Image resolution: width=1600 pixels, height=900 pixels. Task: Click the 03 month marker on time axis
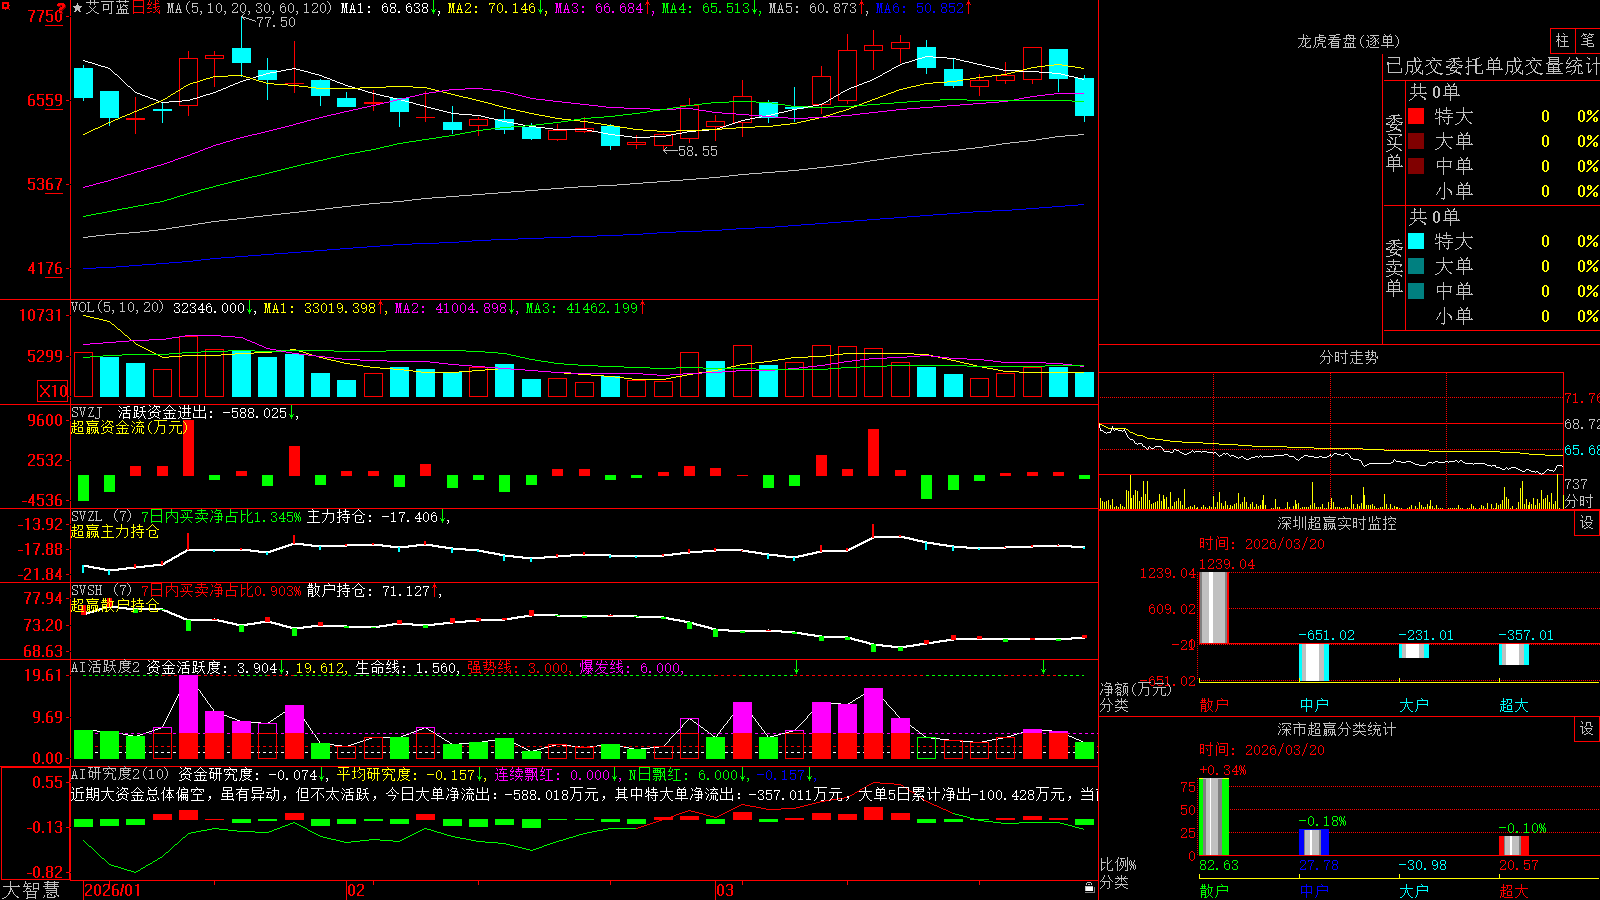725,890
